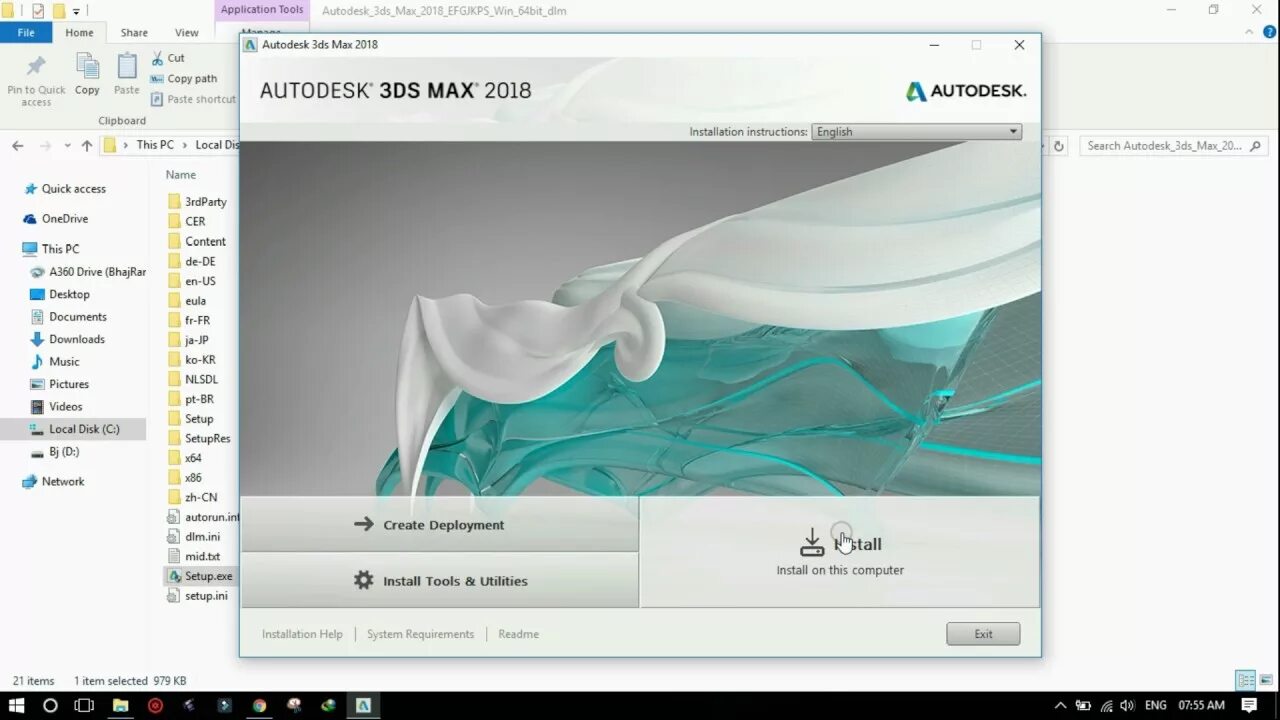Switch to the View ribbon tab
Viewport: 1280px width, 720px height.
pos(187,32)
